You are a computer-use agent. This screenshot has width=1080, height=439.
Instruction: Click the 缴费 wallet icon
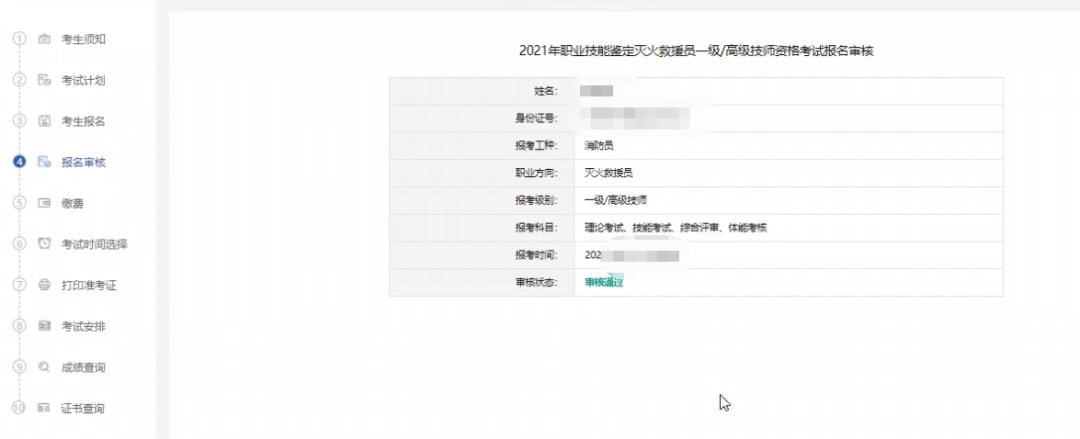point(44,203)
